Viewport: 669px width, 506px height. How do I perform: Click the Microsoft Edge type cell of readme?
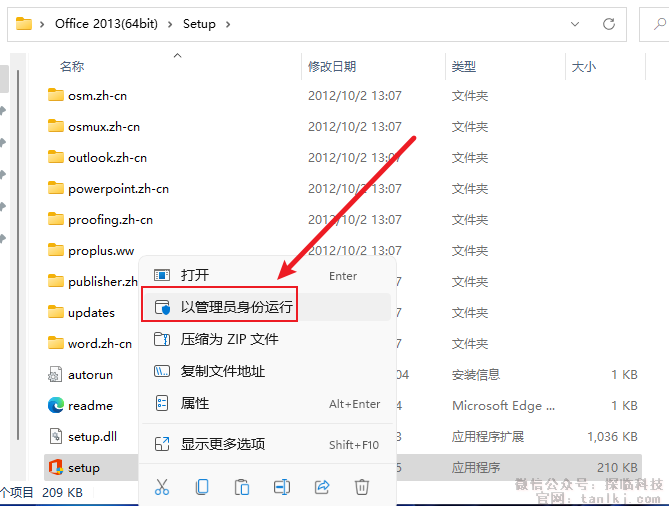click(x=503, y=405)
